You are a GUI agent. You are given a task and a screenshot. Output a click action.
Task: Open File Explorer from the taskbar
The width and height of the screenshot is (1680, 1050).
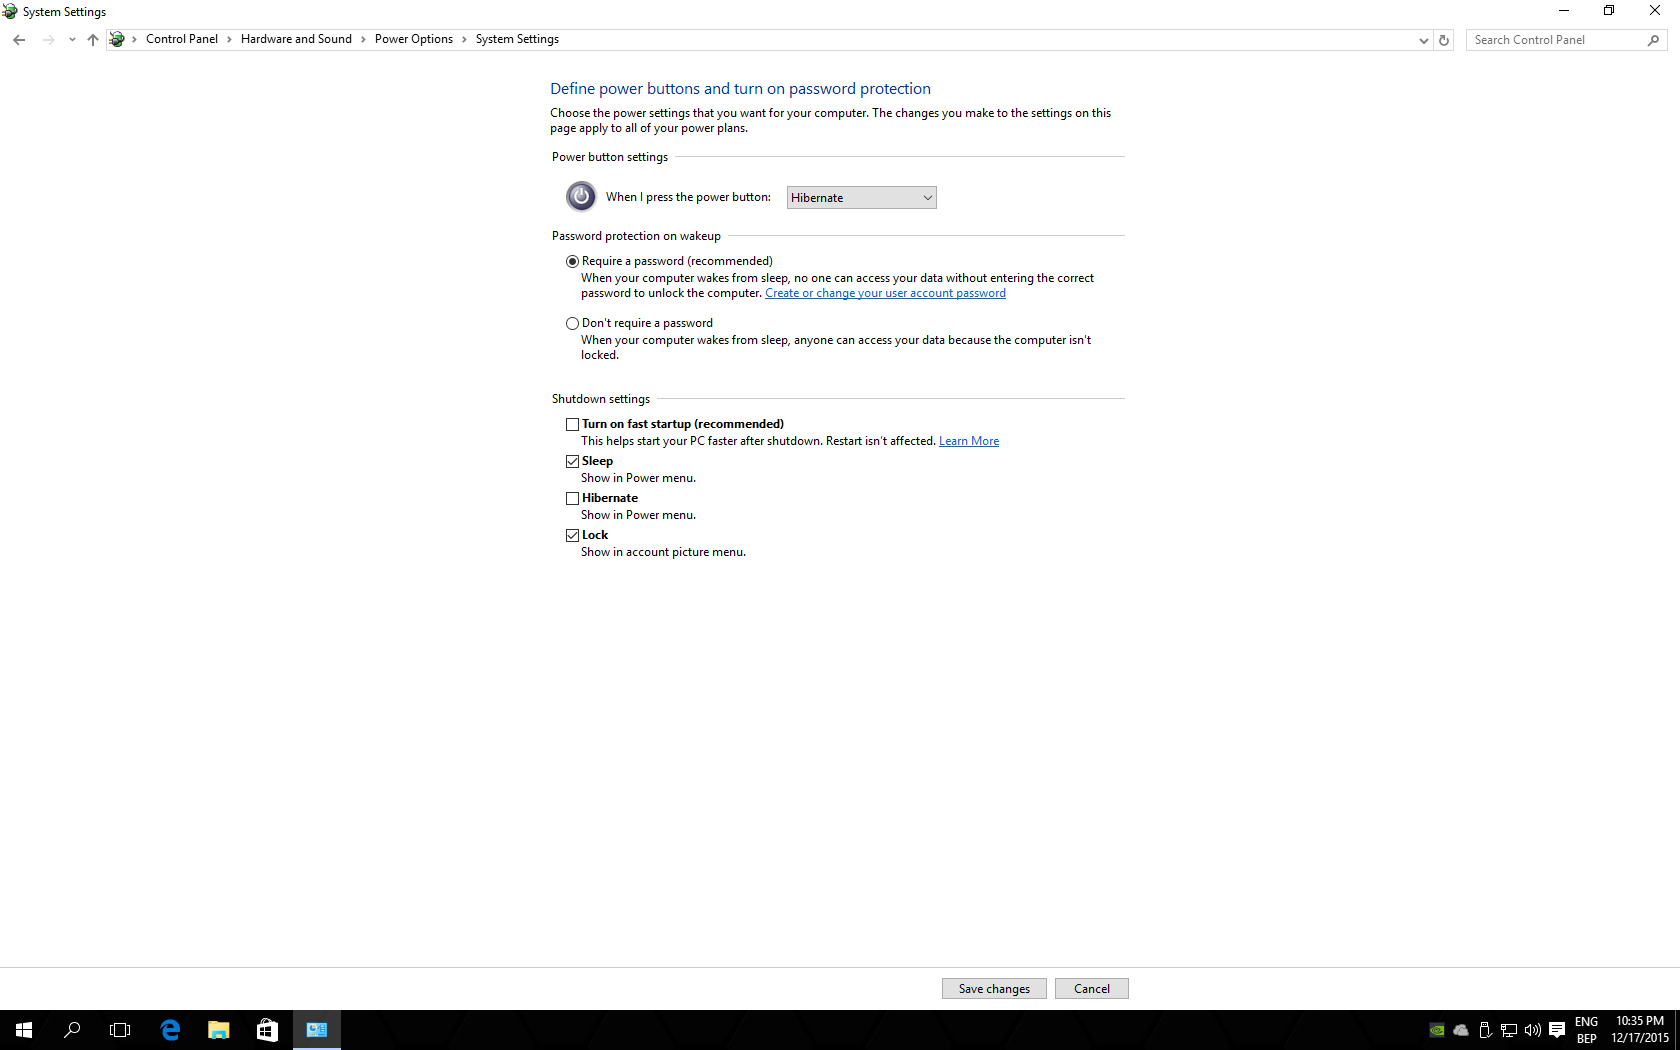pos(218,1030)
